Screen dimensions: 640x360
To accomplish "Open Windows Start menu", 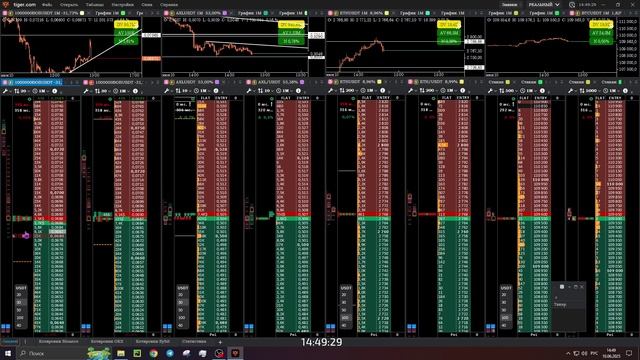I will click(x=7, y=353).
